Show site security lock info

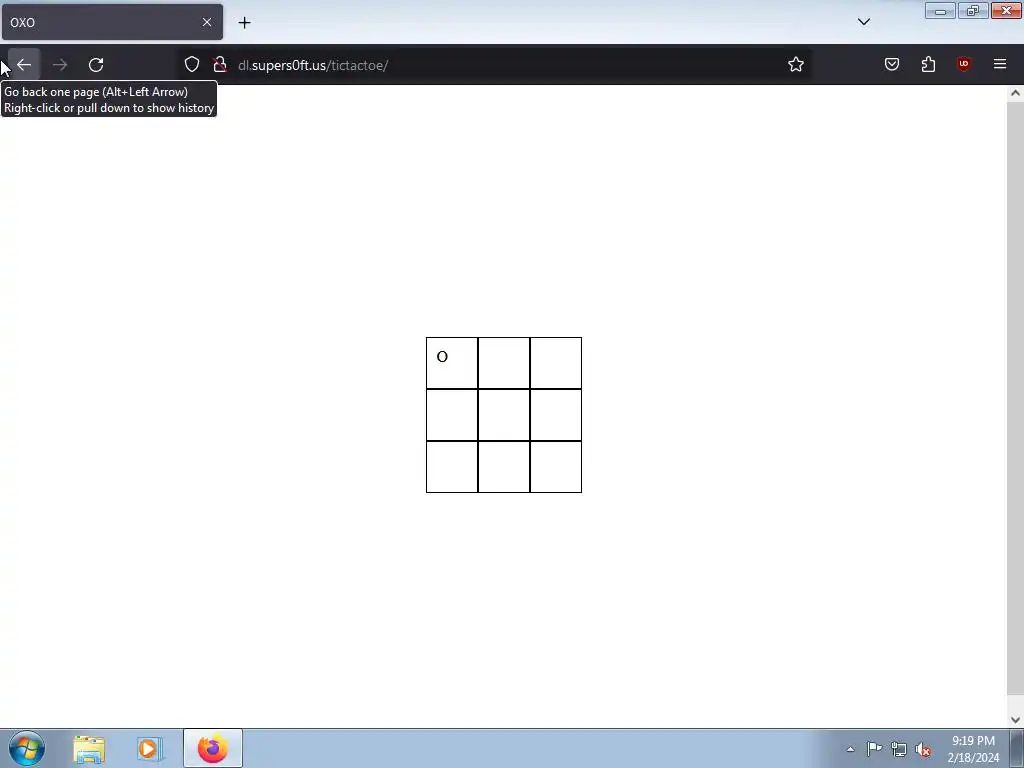click(220, 65)
